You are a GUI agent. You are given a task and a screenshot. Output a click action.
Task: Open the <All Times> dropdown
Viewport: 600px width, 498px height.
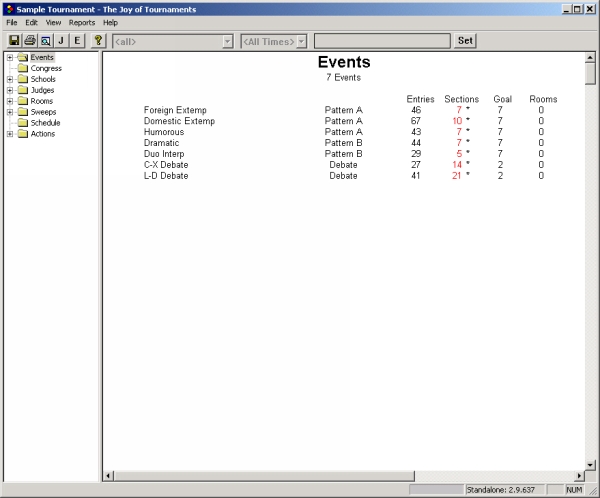coord(301,41)
